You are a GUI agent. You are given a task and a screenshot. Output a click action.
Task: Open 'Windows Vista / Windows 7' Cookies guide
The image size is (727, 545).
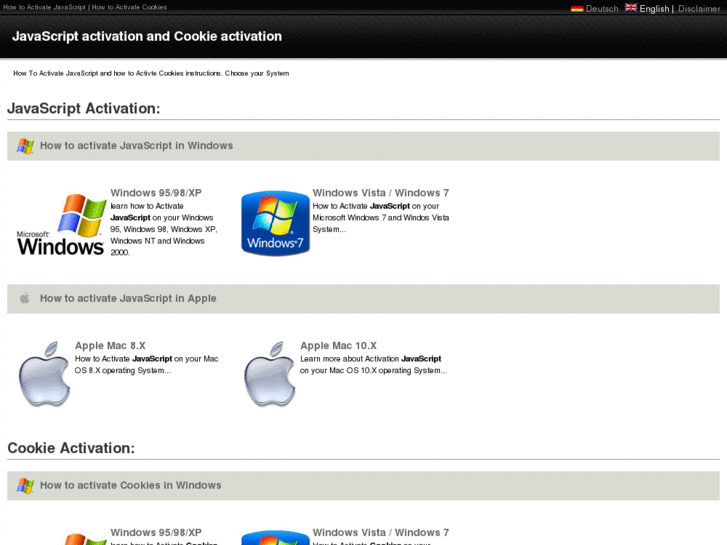(x=381, y=532)
